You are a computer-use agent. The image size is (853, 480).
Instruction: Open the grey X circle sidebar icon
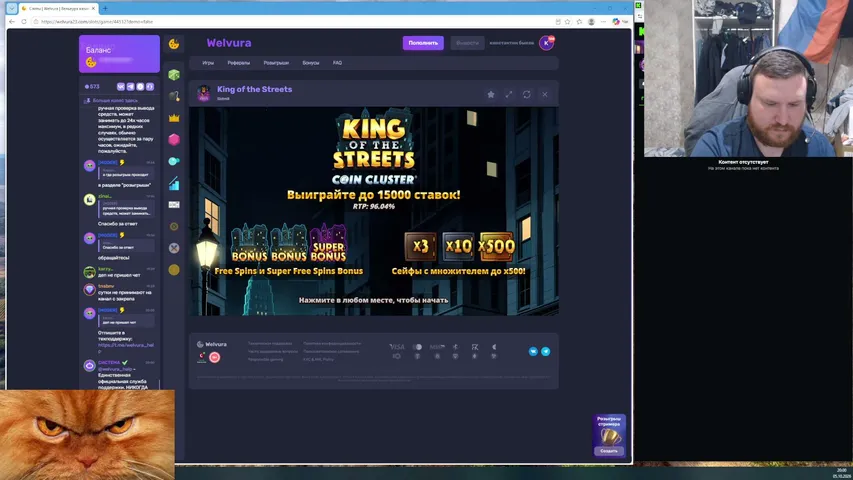click(174, 248)
